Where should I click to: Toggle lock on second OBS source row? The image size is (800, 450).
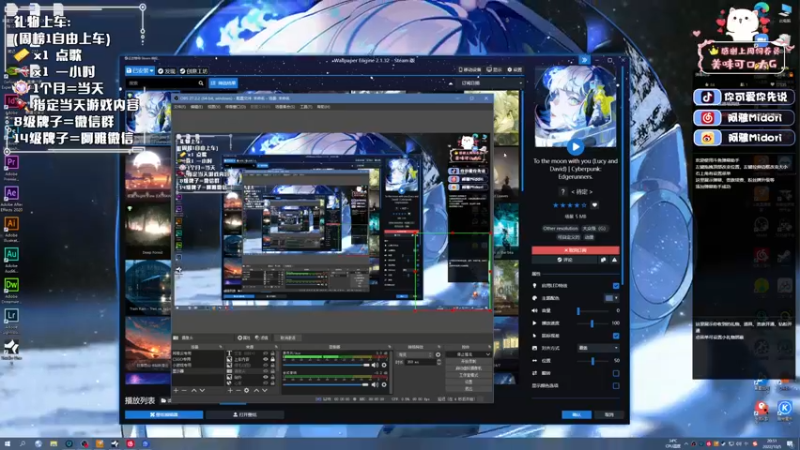point(272,359)
